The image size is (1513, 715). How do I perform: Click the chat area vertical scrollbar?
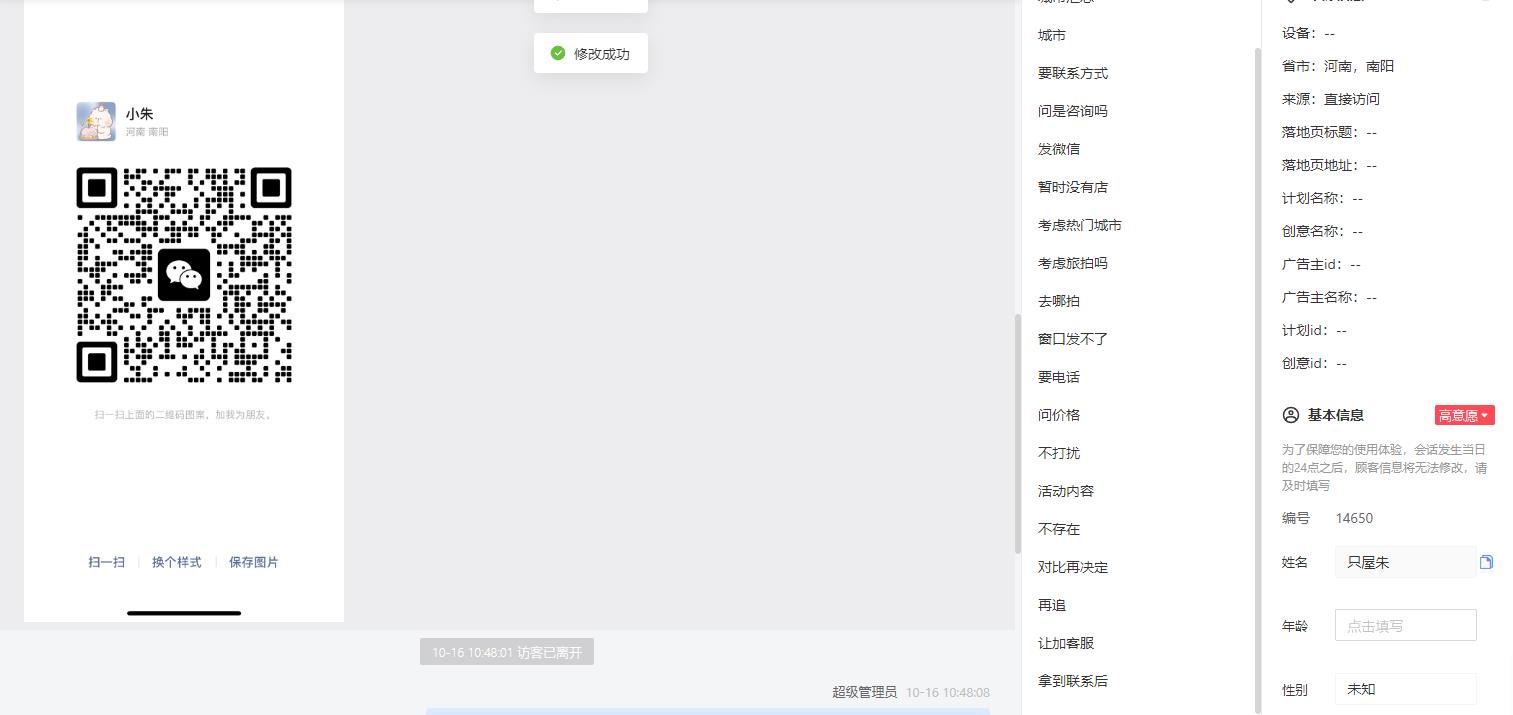click(1018, 434)
